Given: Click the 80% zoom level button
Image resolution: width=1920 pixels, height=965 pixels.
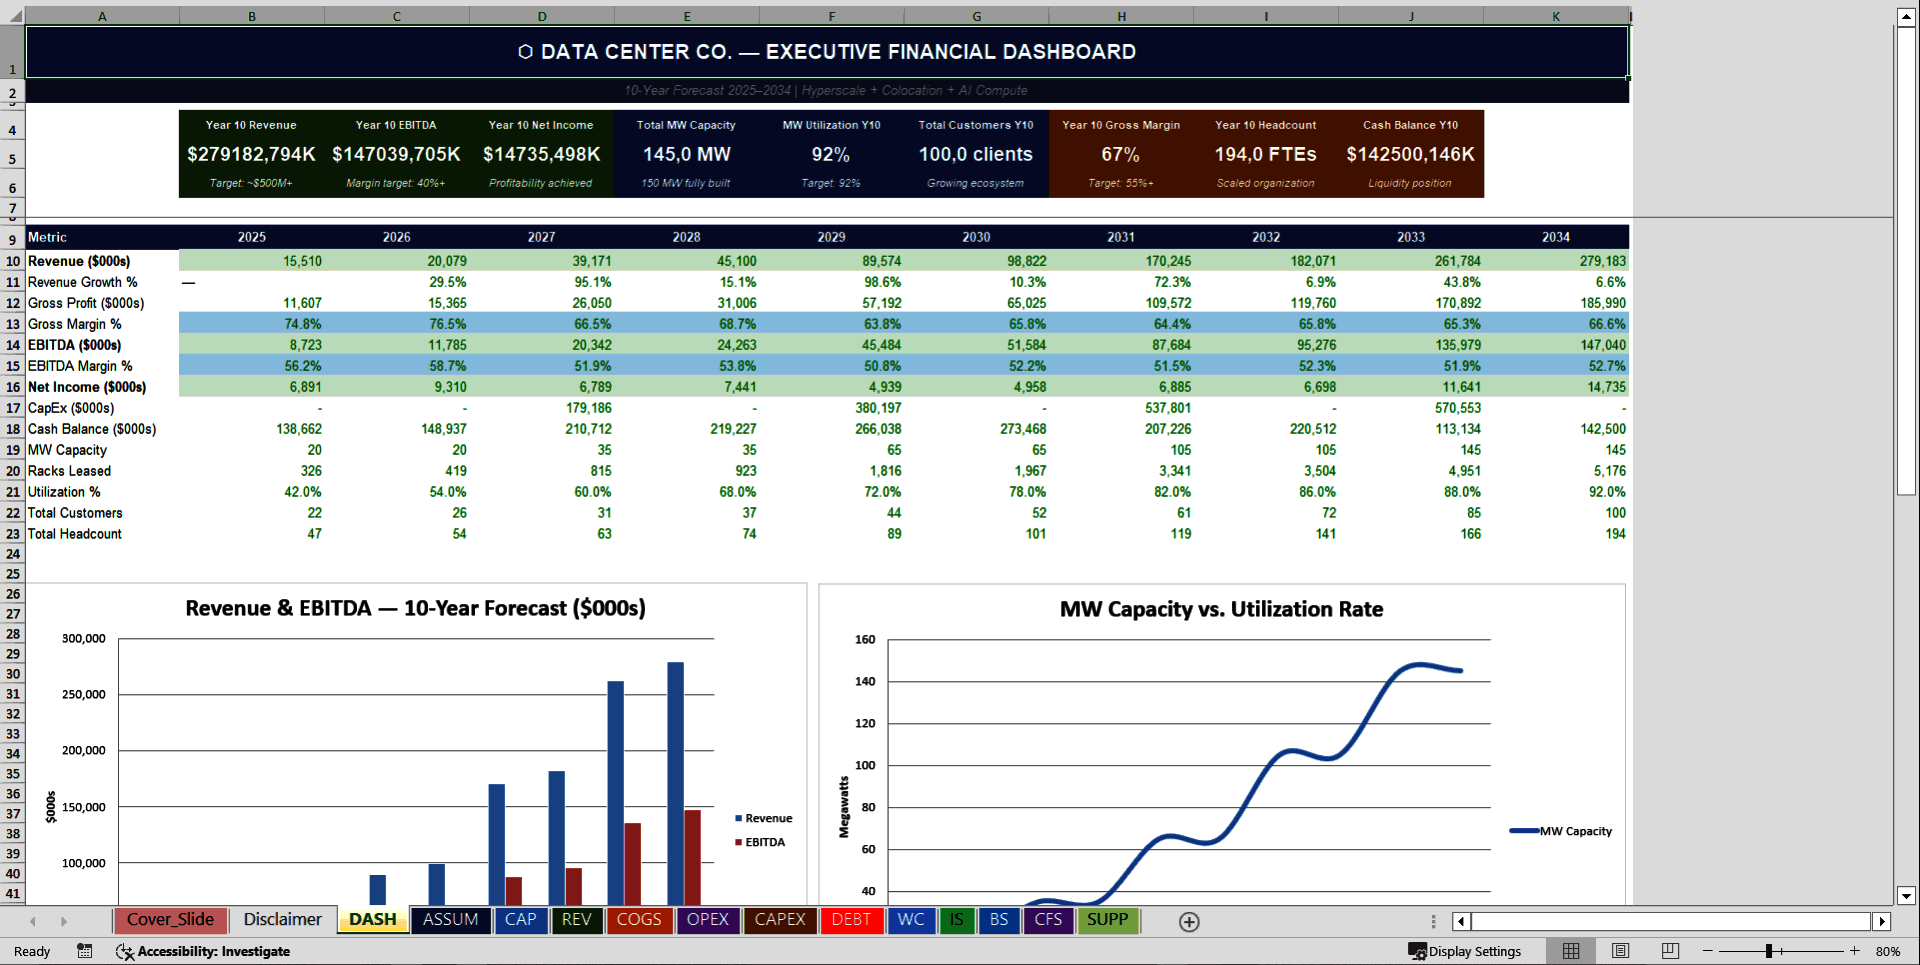Looking at the screenshot, I should [1888, 951].
